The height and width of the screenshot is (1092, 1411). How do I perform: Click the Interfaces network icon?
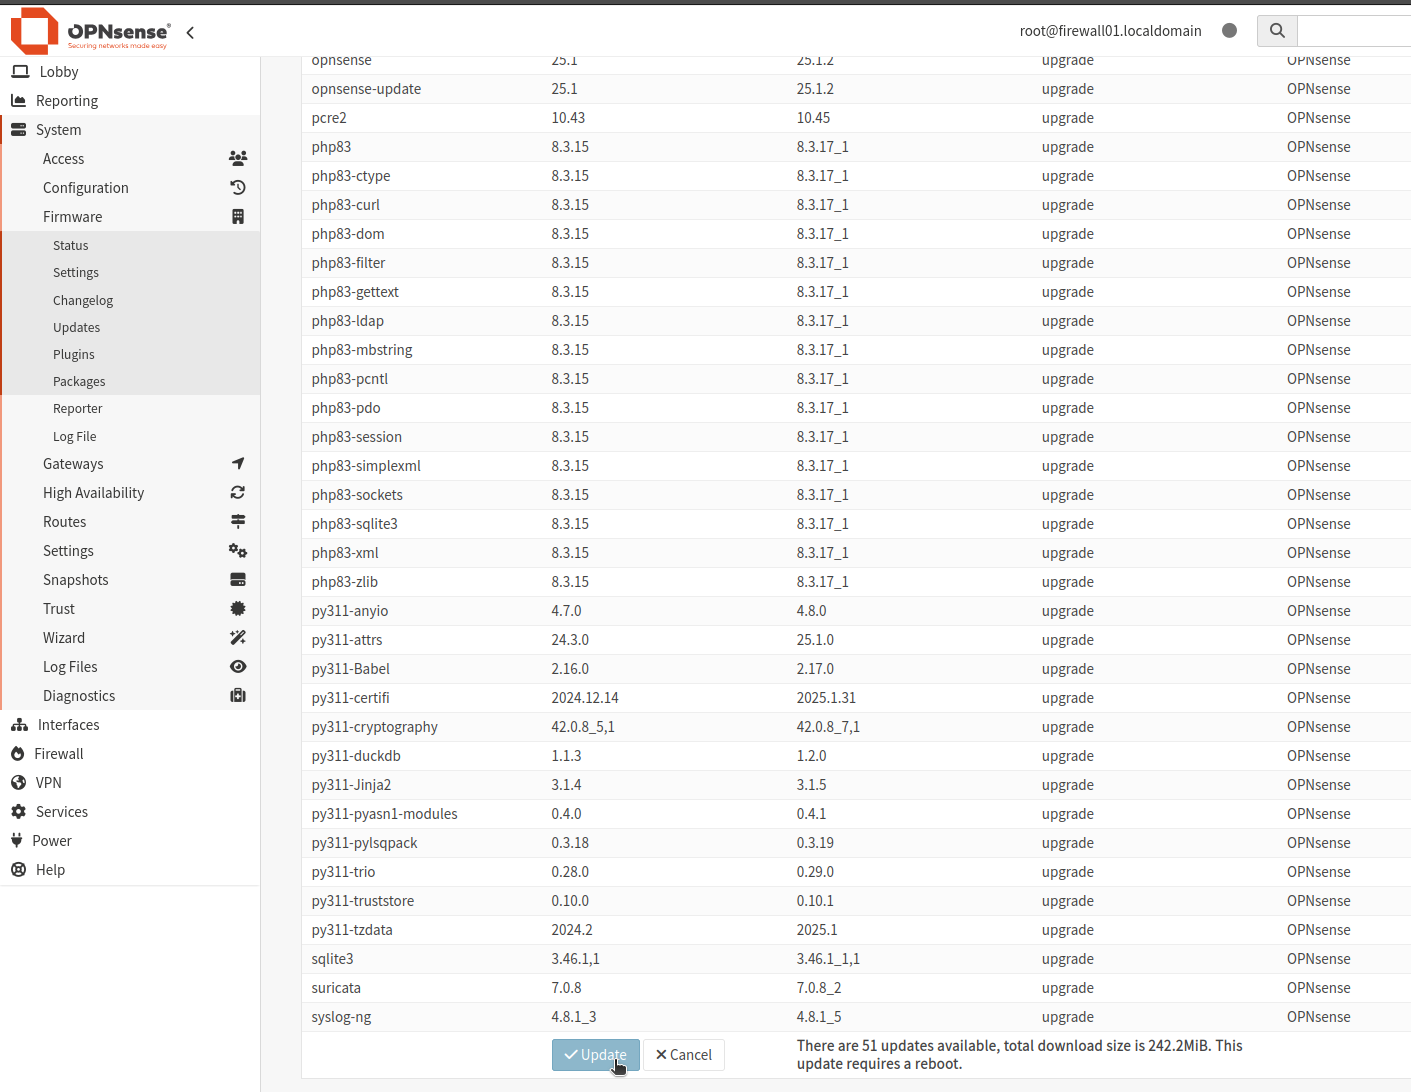[19, 725]
